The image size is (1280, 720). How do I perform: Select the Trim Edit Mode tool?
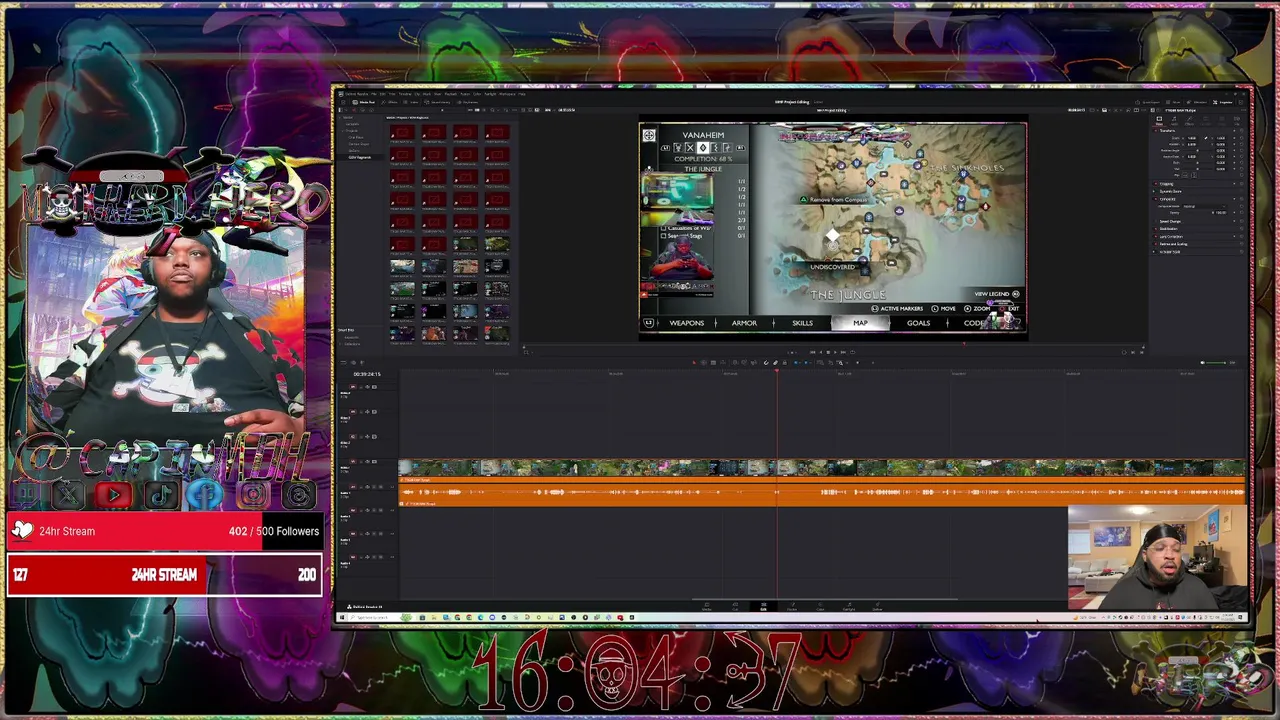(704, 362)
